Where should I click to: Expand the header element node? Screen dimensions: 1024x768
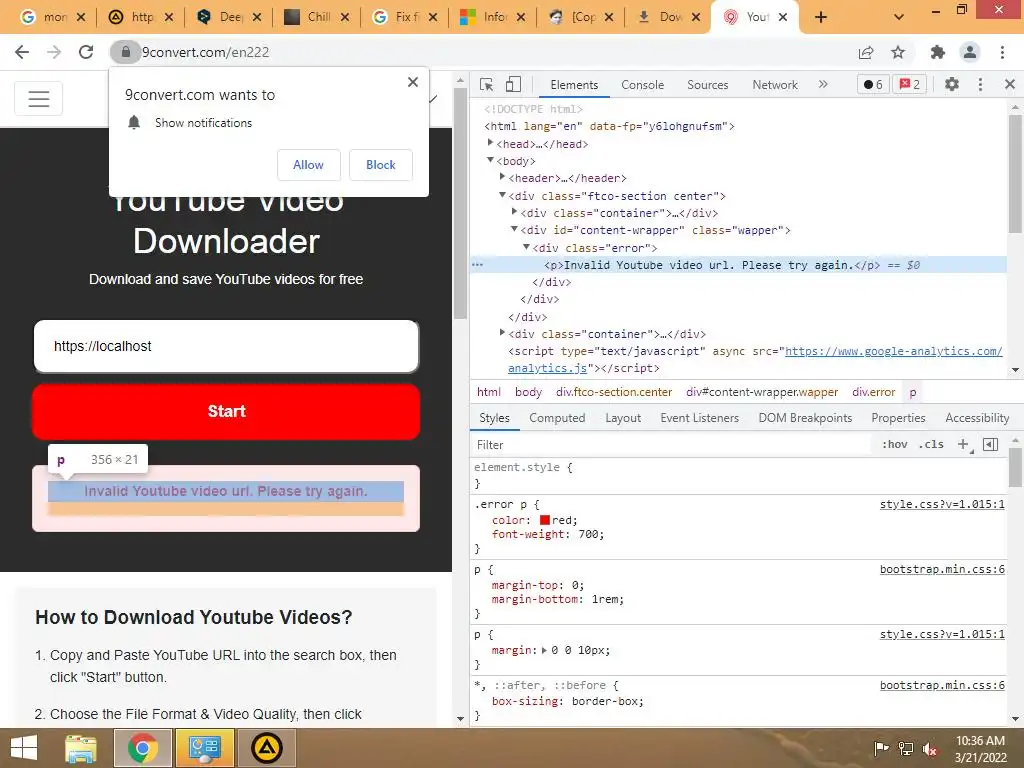point(502,177)
